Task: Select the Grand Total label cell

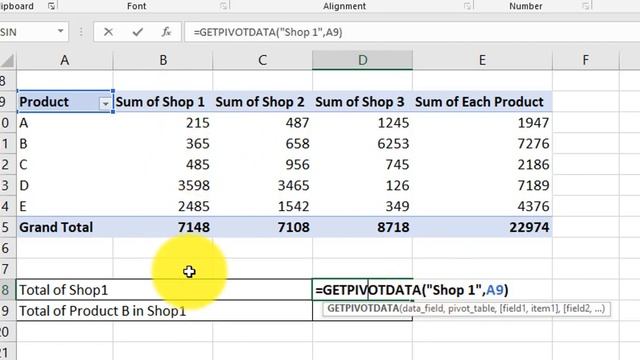Action: click(64, 227)
